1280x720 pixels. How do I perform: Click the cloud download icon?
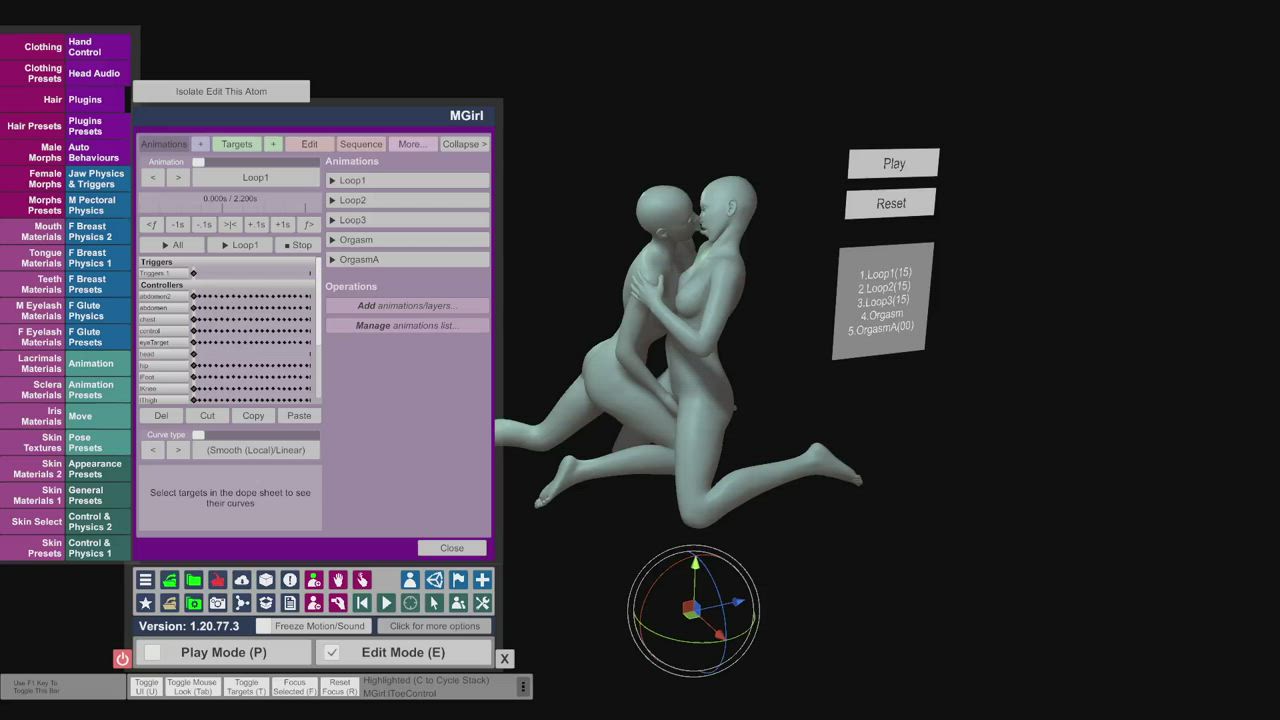coord(241,580)
